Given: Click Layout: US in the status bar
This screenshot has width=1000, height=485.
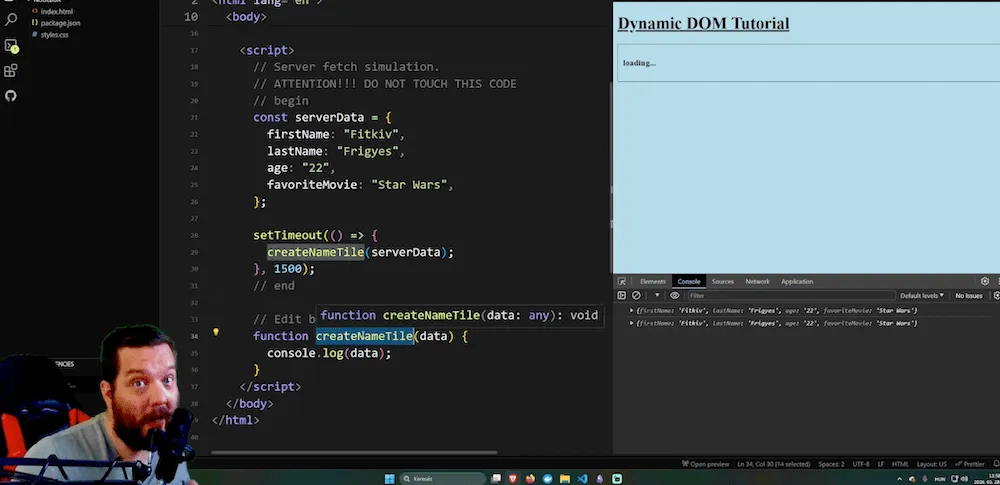Looking at the screenshot, I should pos(932,464).
